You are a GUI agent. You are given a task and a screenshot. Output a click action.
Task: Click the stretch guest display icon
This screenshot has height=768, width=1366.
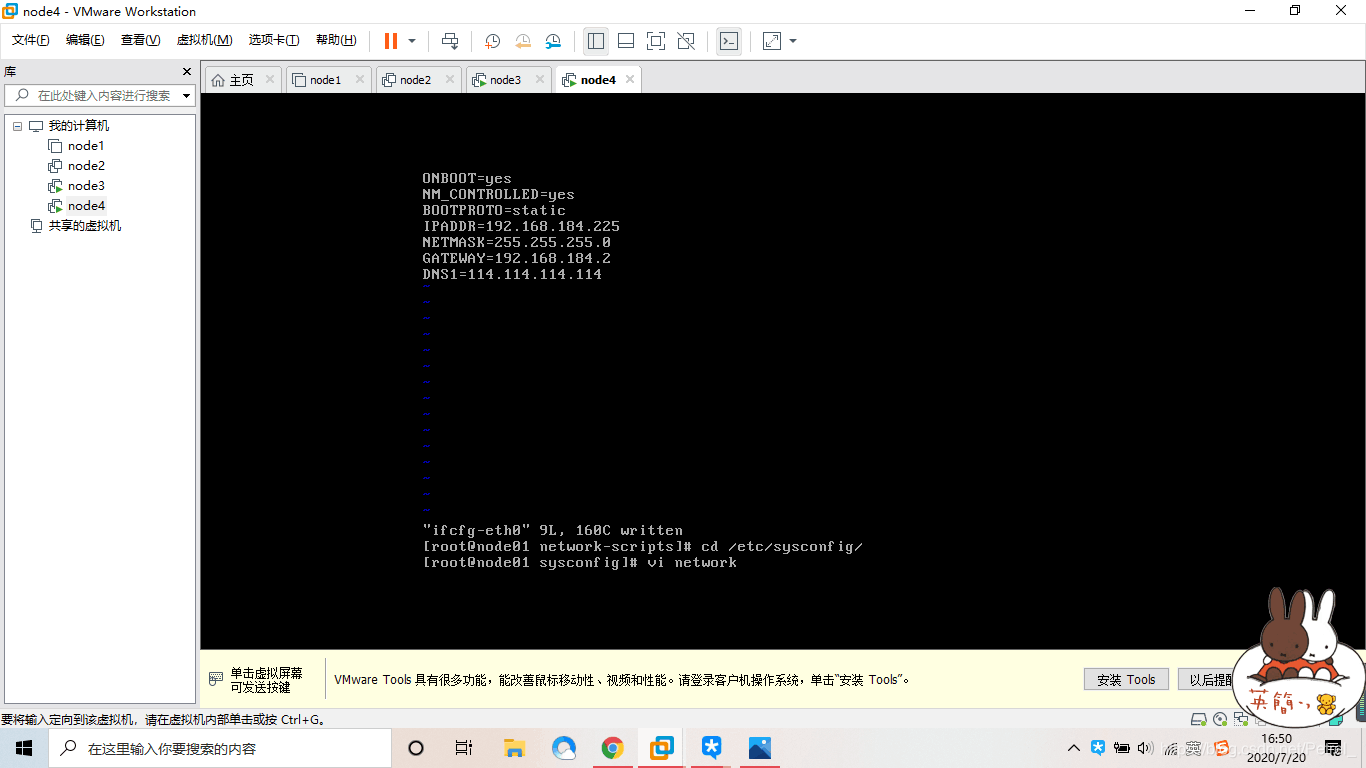772,41
